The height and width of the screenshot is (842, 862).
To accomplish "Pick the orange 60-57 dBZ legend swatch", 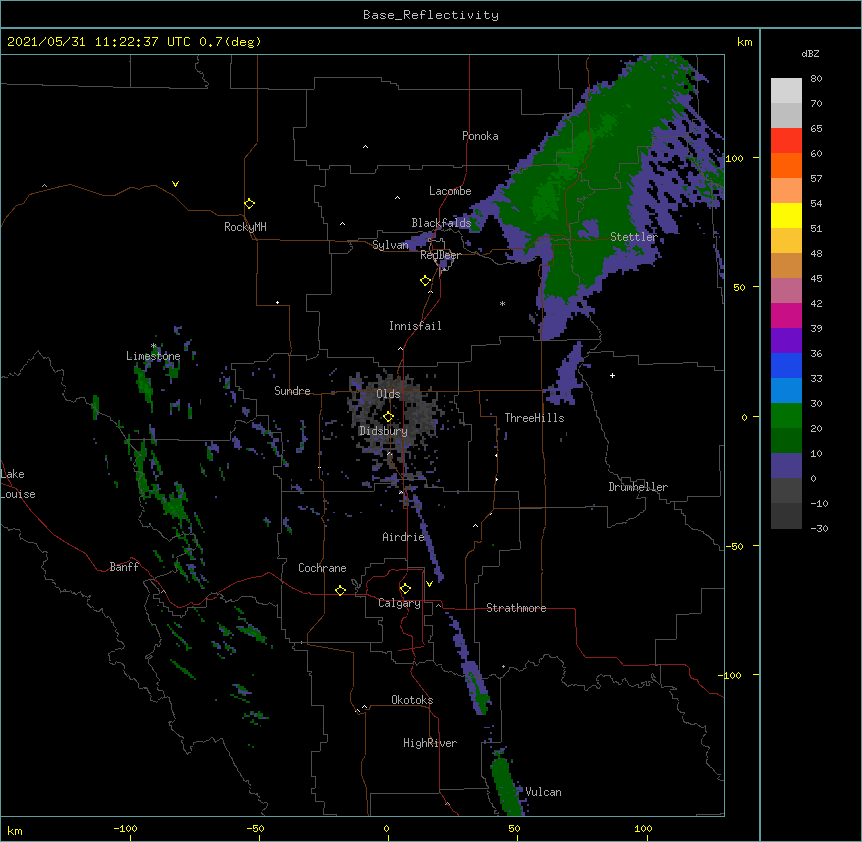I will tap(786, 165).
